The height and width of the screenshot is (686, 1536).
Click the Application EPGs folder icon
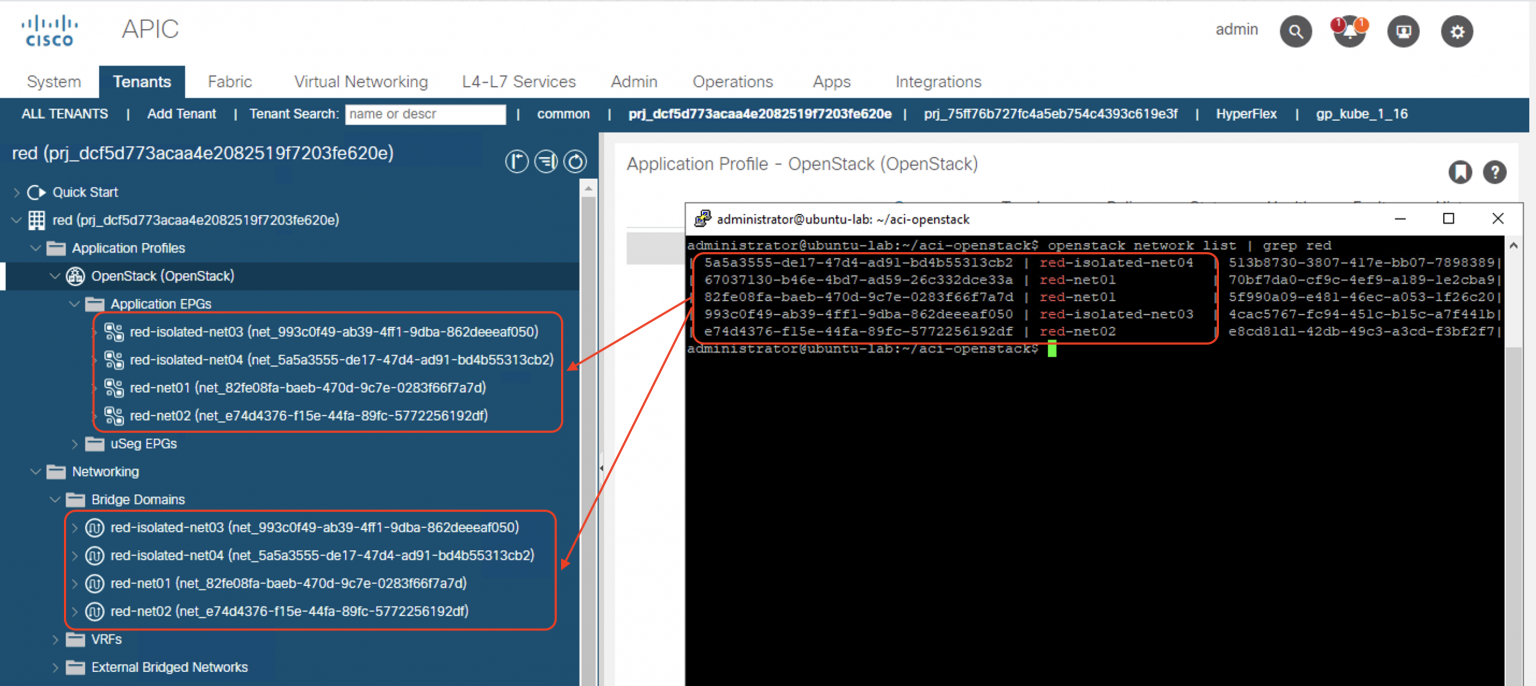95,304
